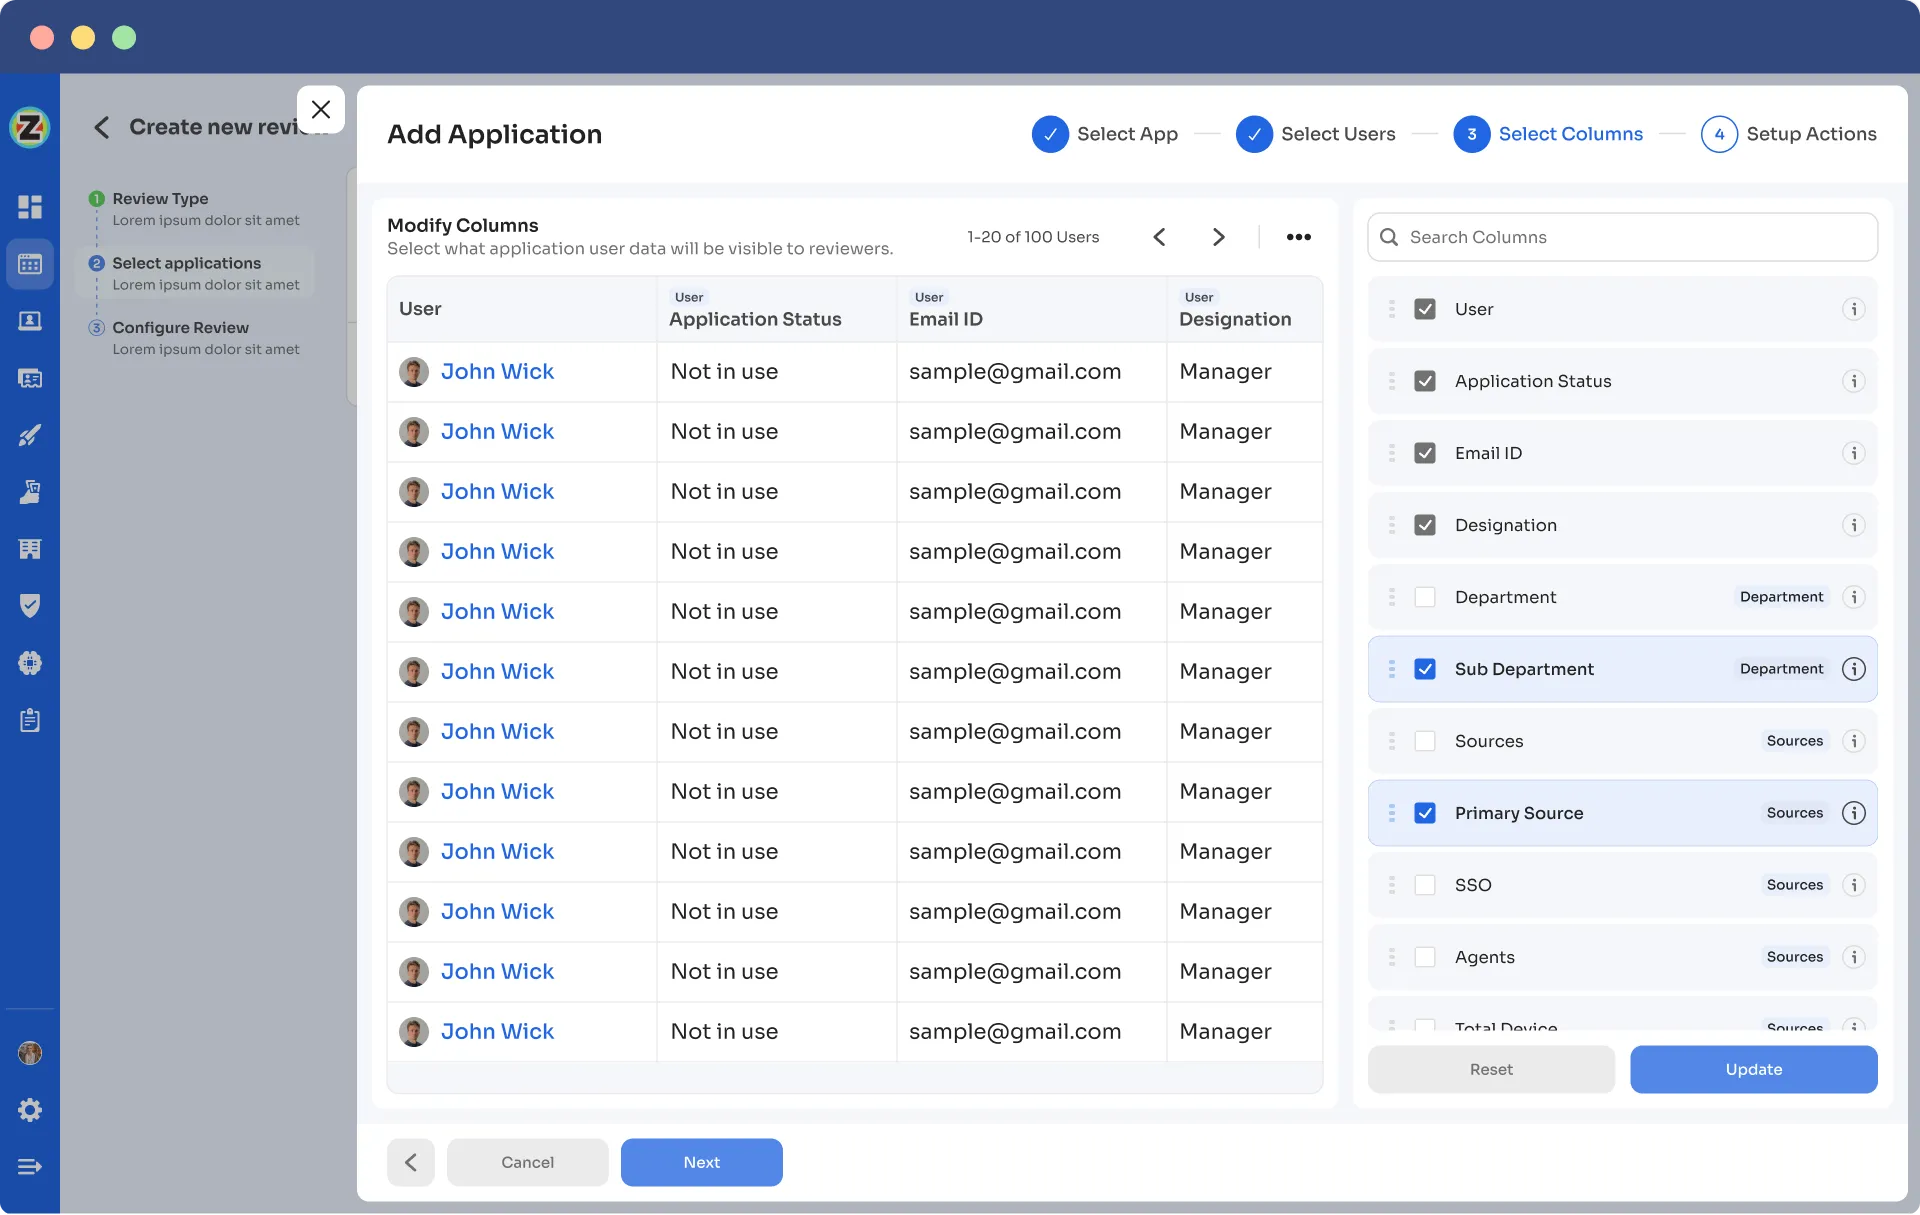
Task: Click the user profile card sidebar icon
Action: (x=30, y=321)
